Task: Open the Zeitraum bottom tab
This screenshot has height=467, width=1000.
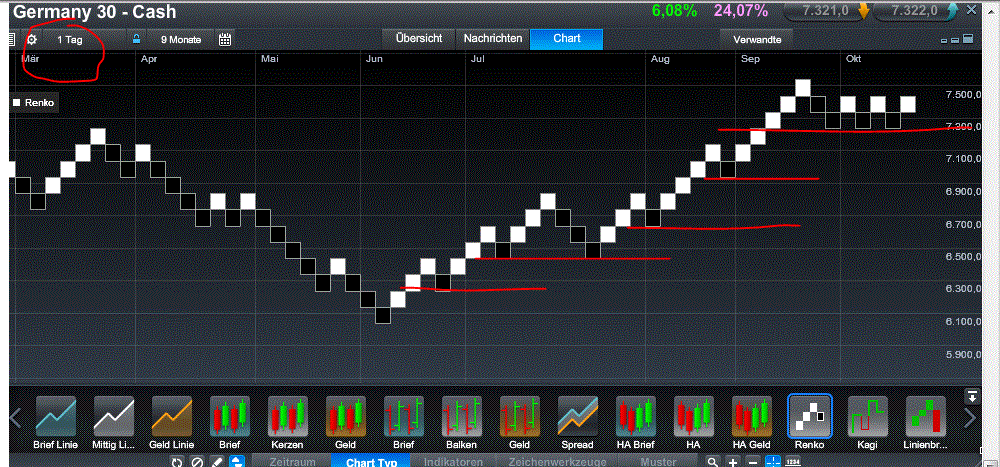Action: pyautogui.click(x=291, y=462)
